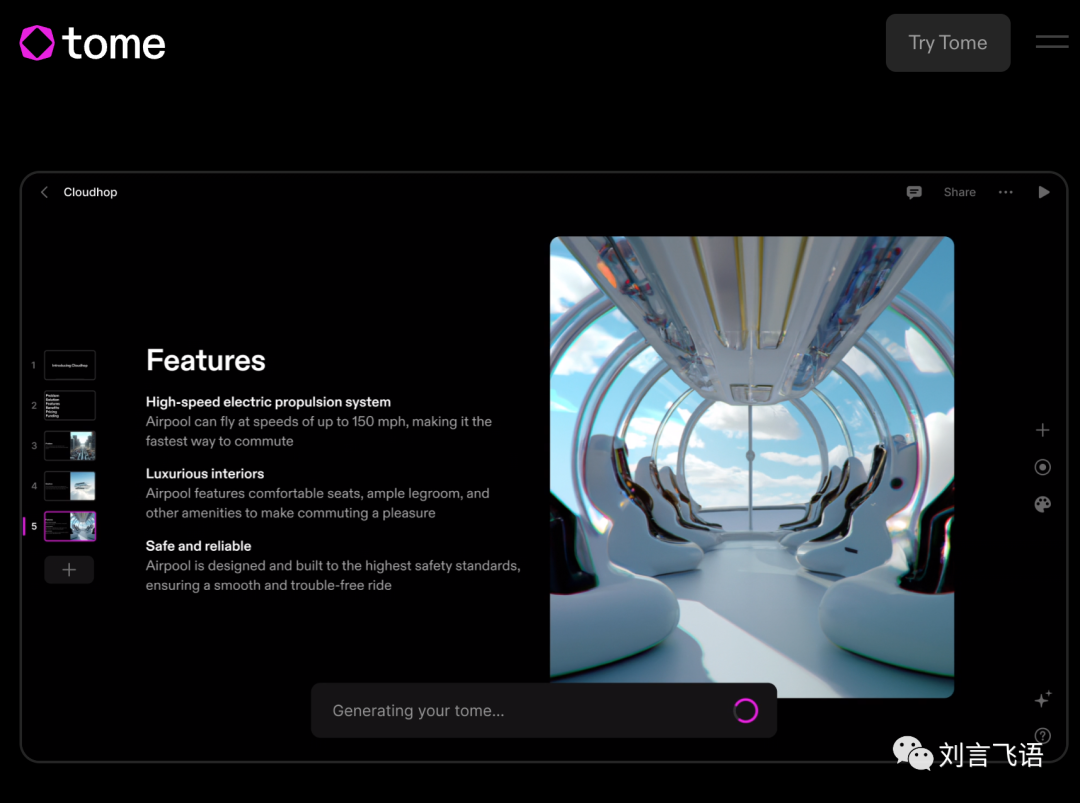Viewport: 1080px width, 803px height.
Task: Select slide 3 thumbnail in sidebar
Action: pos(70,445)
